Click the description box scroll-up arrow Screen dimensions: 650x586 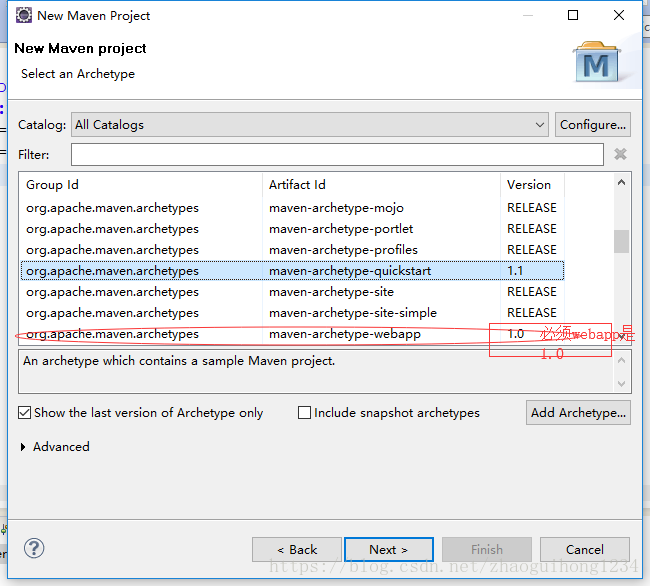[x=621, y=361]
